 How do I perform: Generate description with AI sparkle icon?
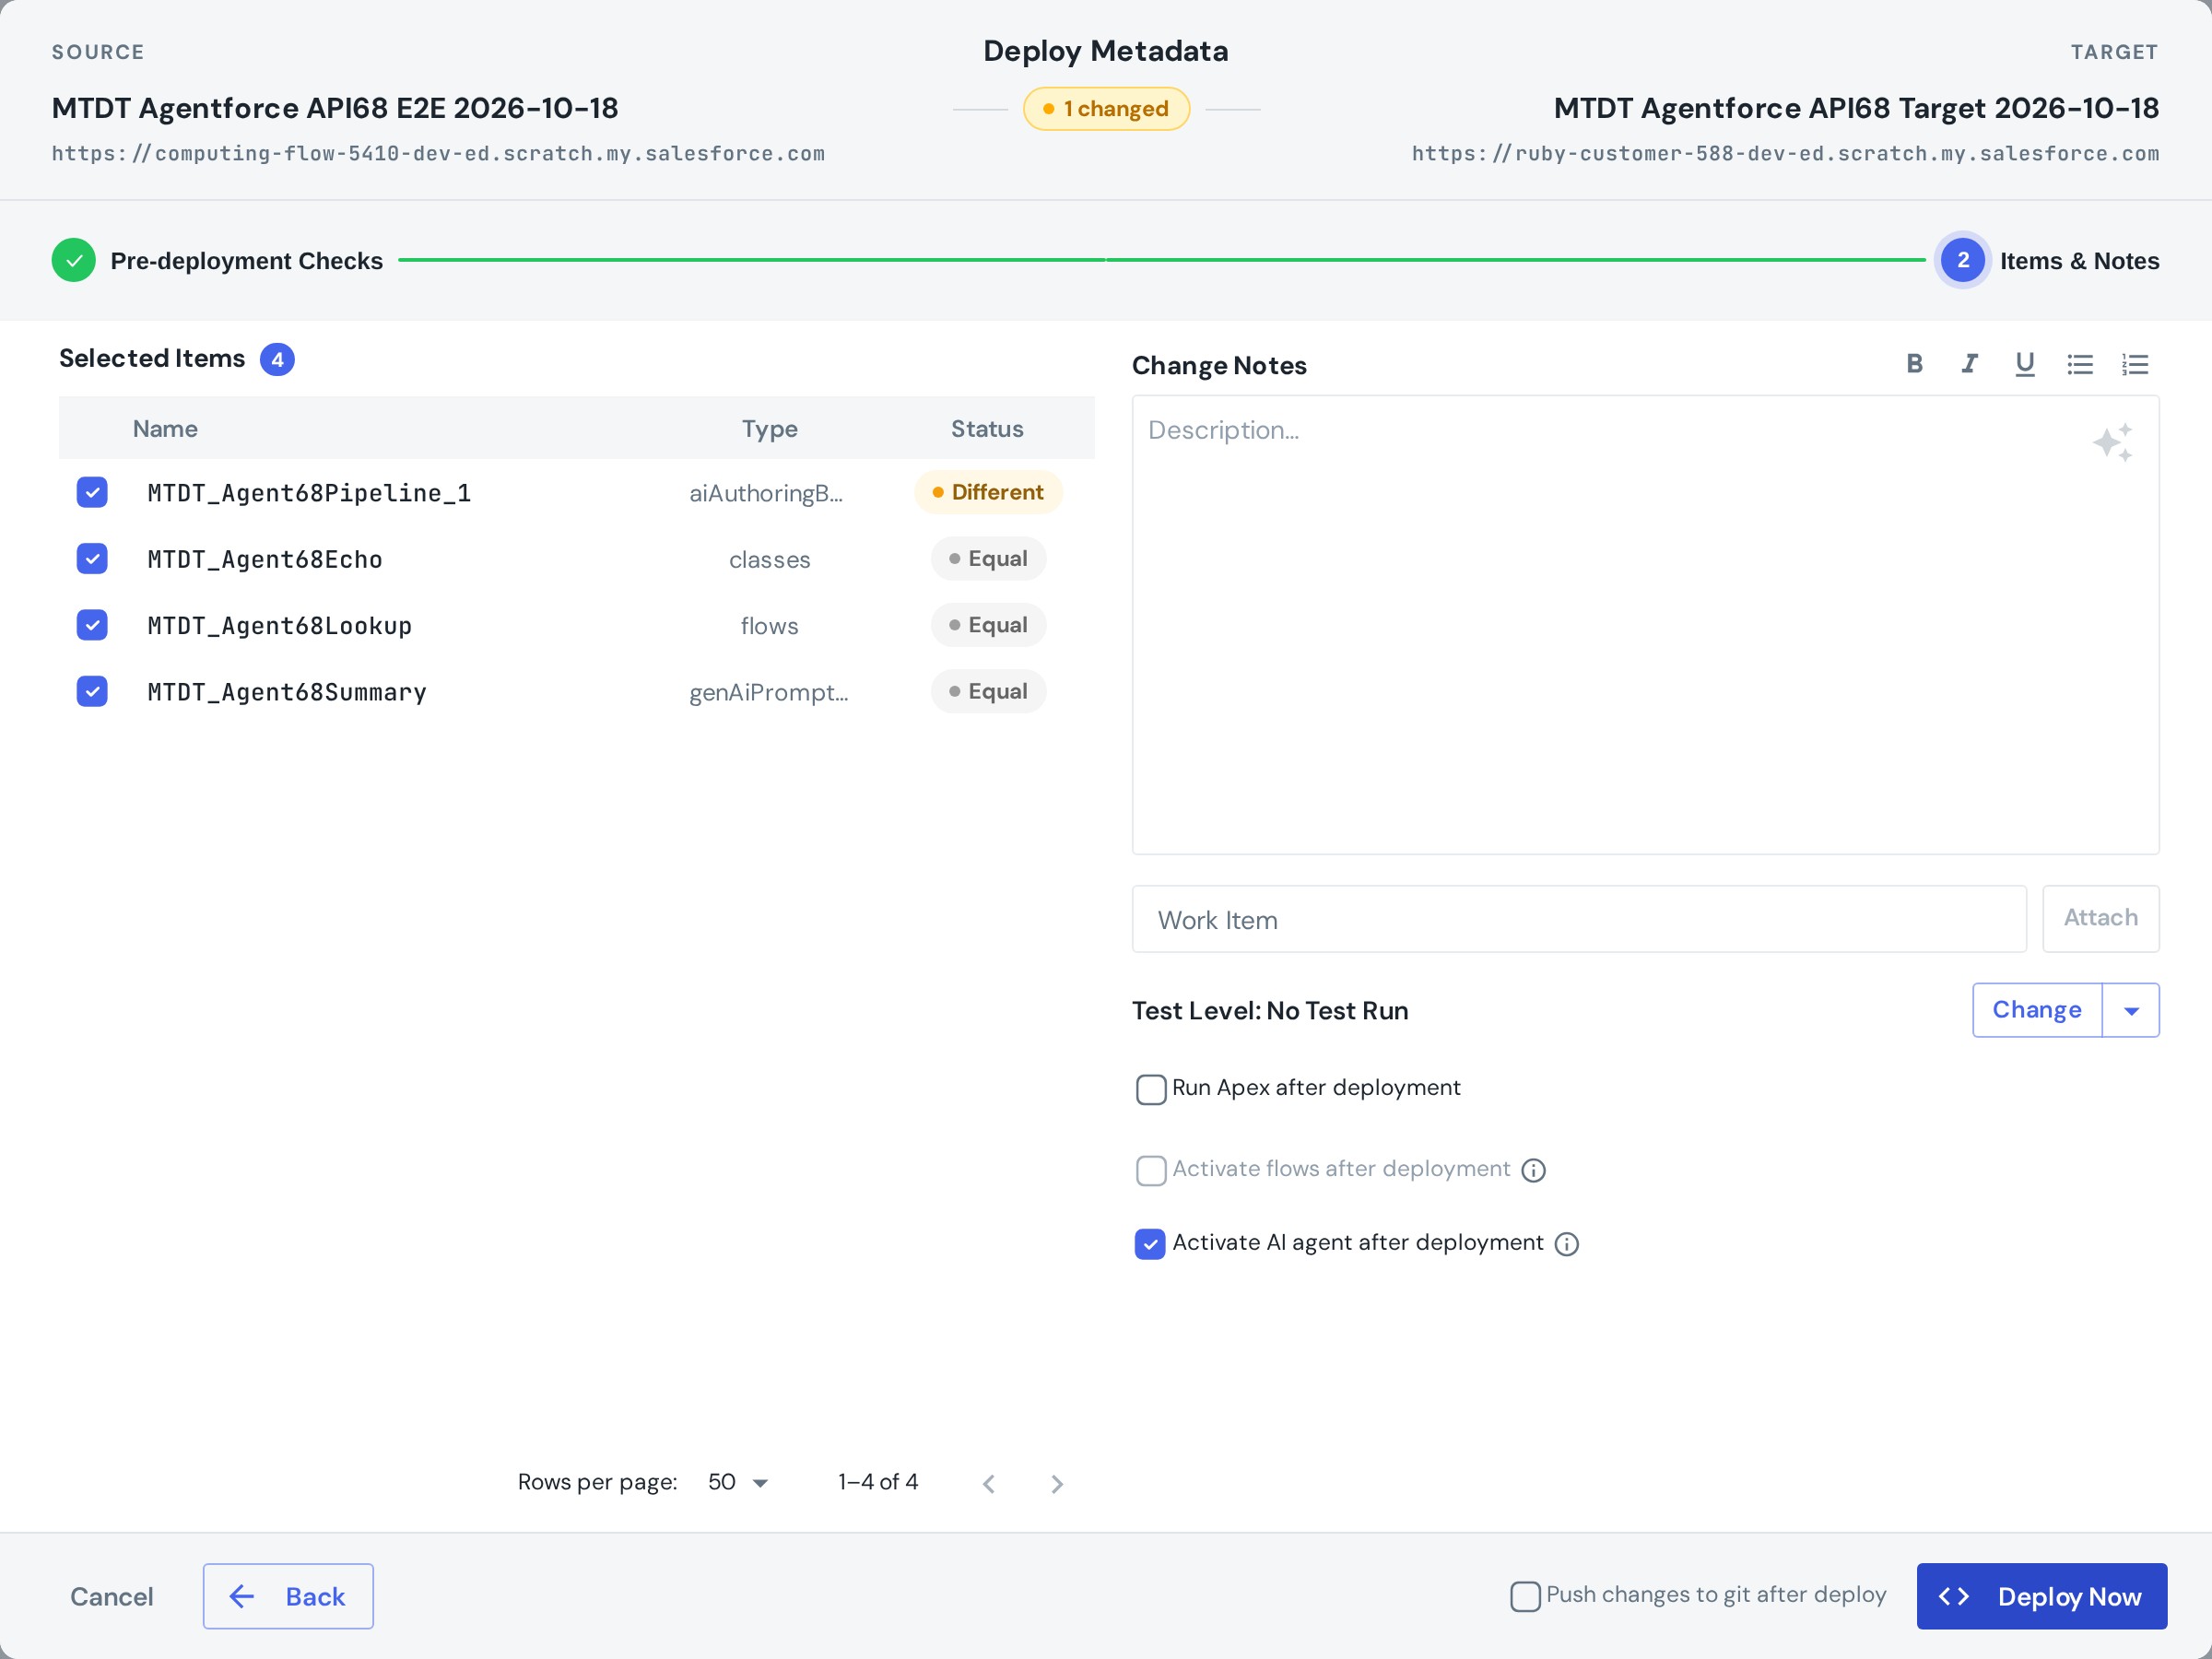click(x=2113, y=442)
